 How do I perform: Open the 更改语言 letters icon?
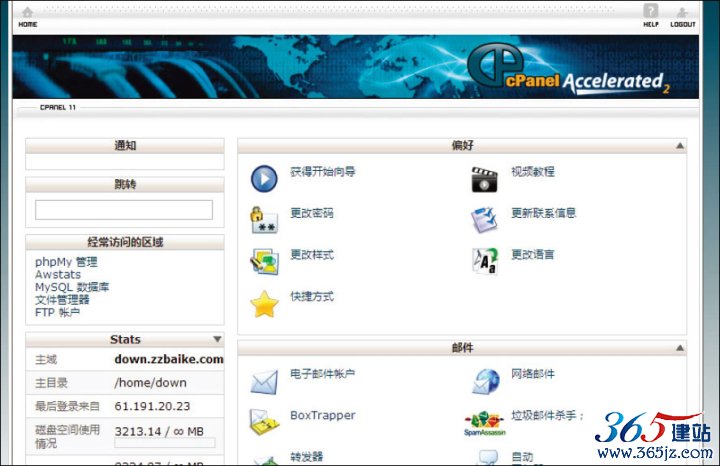click(x=484, y=261)
